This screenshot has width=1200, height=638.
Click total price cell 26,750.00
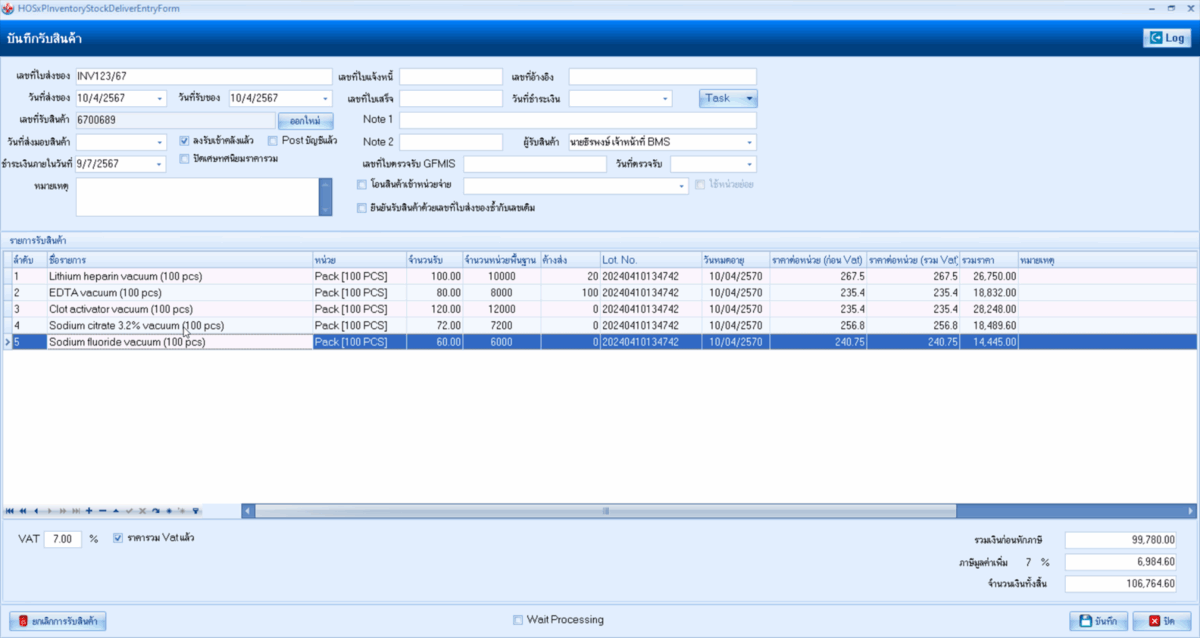pyautogui.click(x=988, y=276)
